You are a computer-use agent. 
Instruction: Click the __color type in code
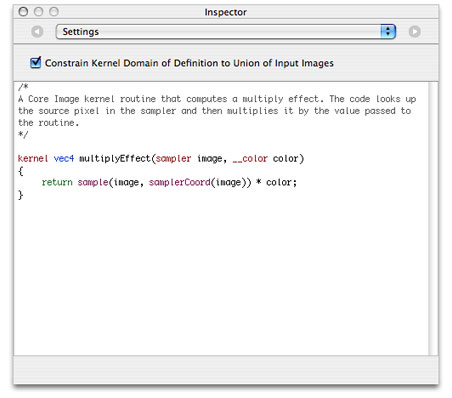250,158
